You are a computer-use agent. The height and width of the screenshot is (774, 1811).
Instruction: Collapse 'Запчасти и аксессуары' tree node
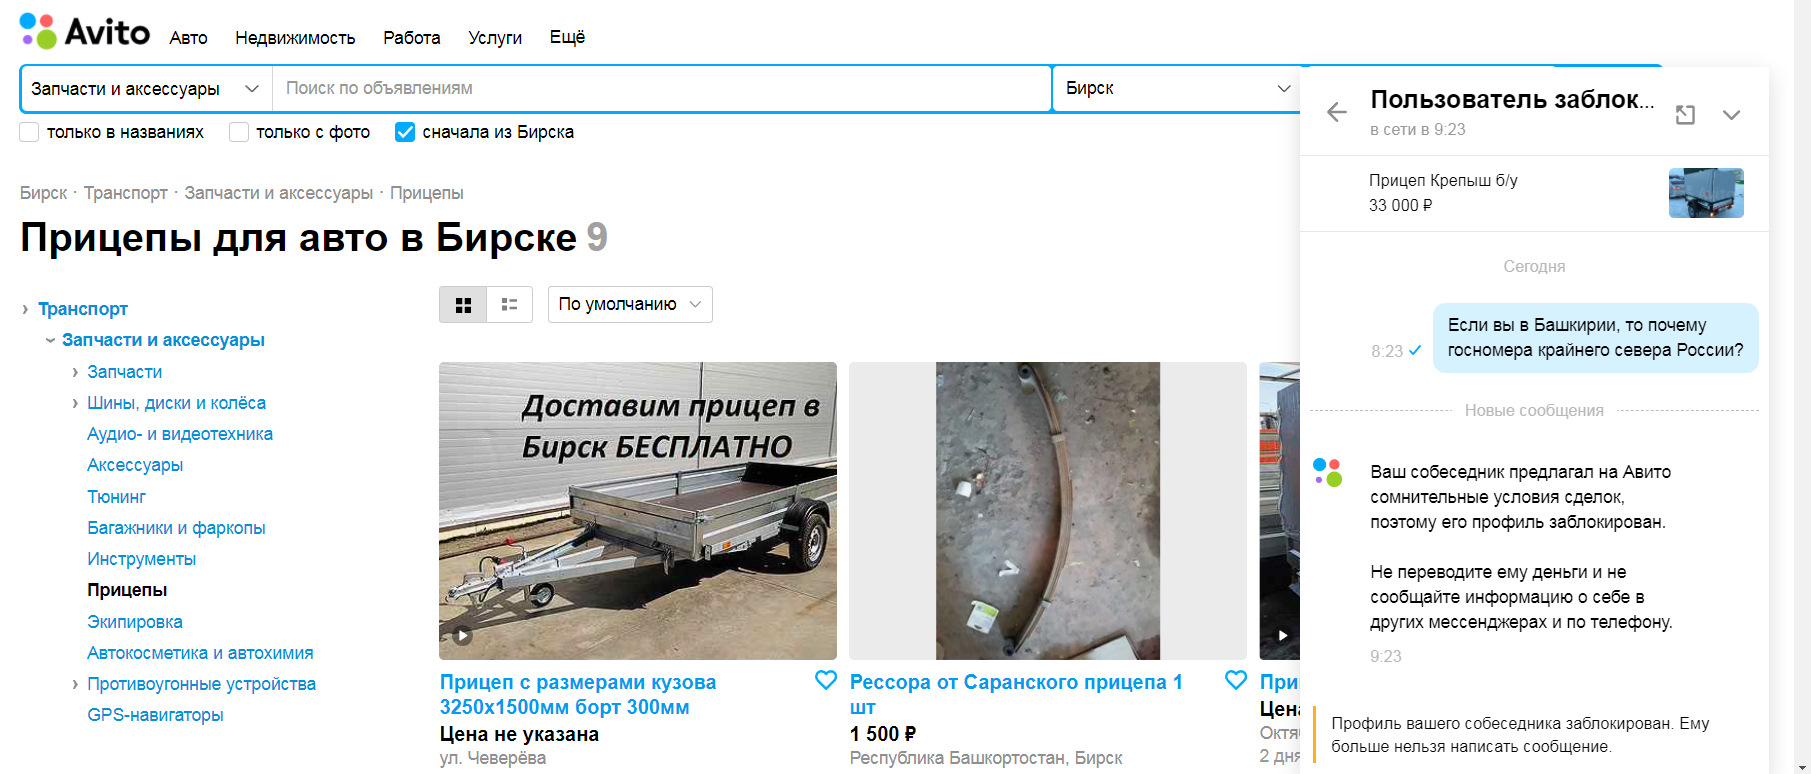coord(50,341)
